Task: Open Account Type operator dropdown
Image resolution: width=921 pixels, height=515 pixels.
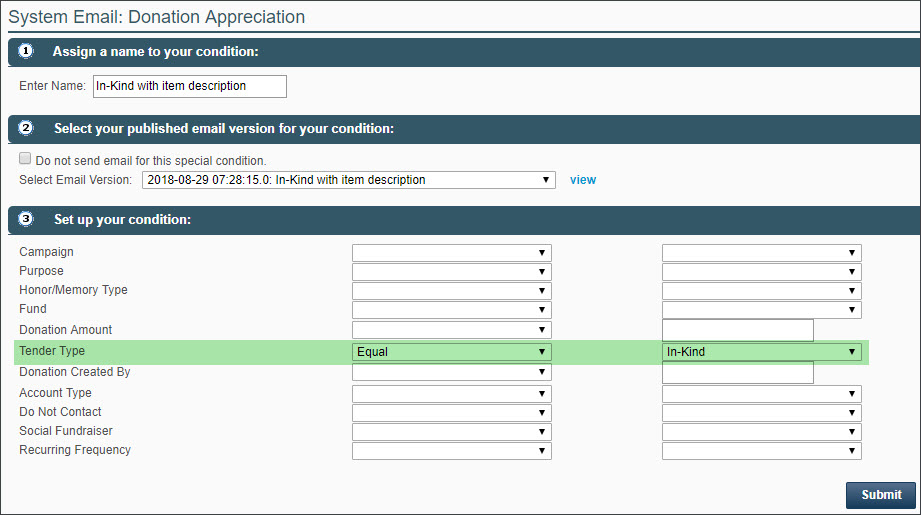Action: coord(452,394)
